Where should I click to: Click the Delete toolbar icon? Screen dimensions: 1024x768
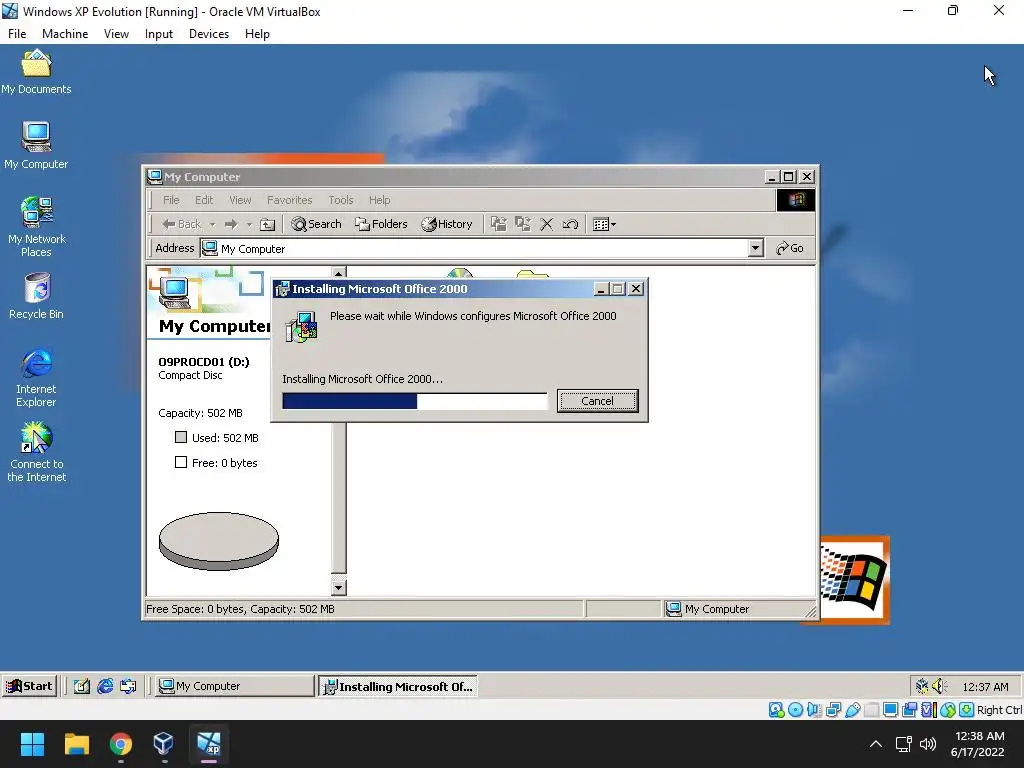pos(547,224)
